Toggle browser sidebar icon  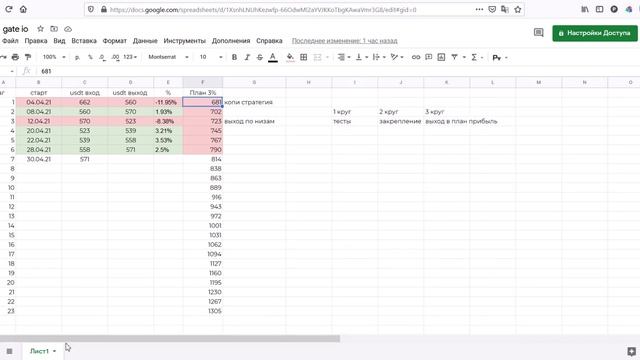pos(599,9)
